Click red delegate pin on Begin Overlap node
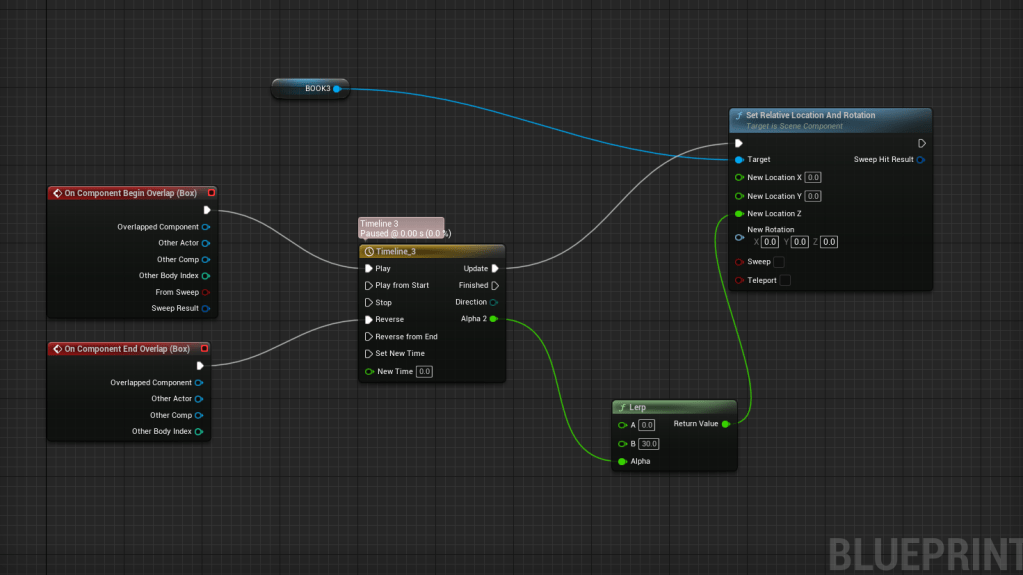 [x=211, y=193]
